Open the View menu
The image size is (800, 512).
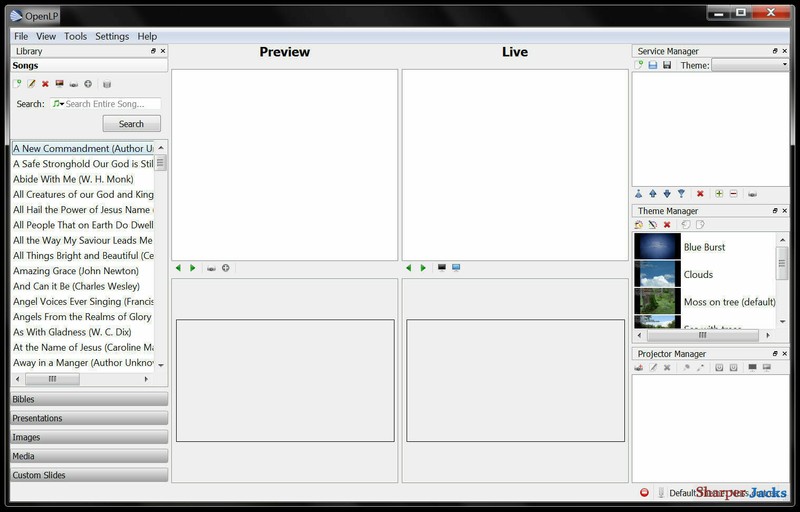tap(46, 36)
